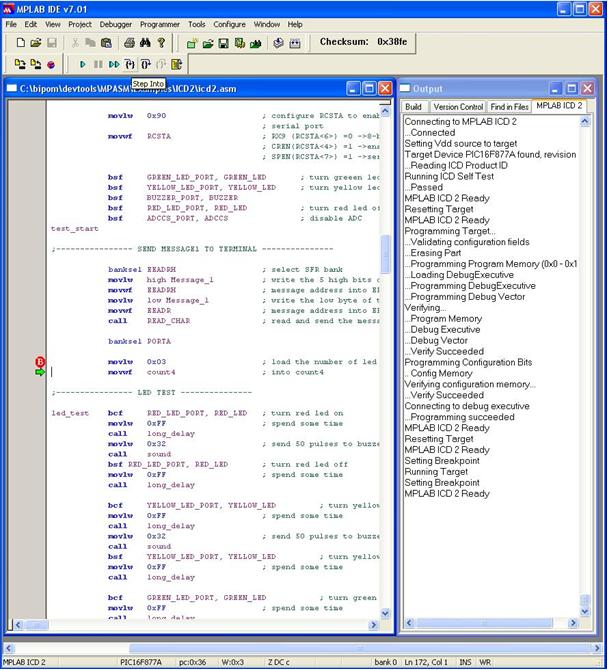The image size is (608, 670).
Task: Click the Program Target Device icon
Action: click(20, 64)
